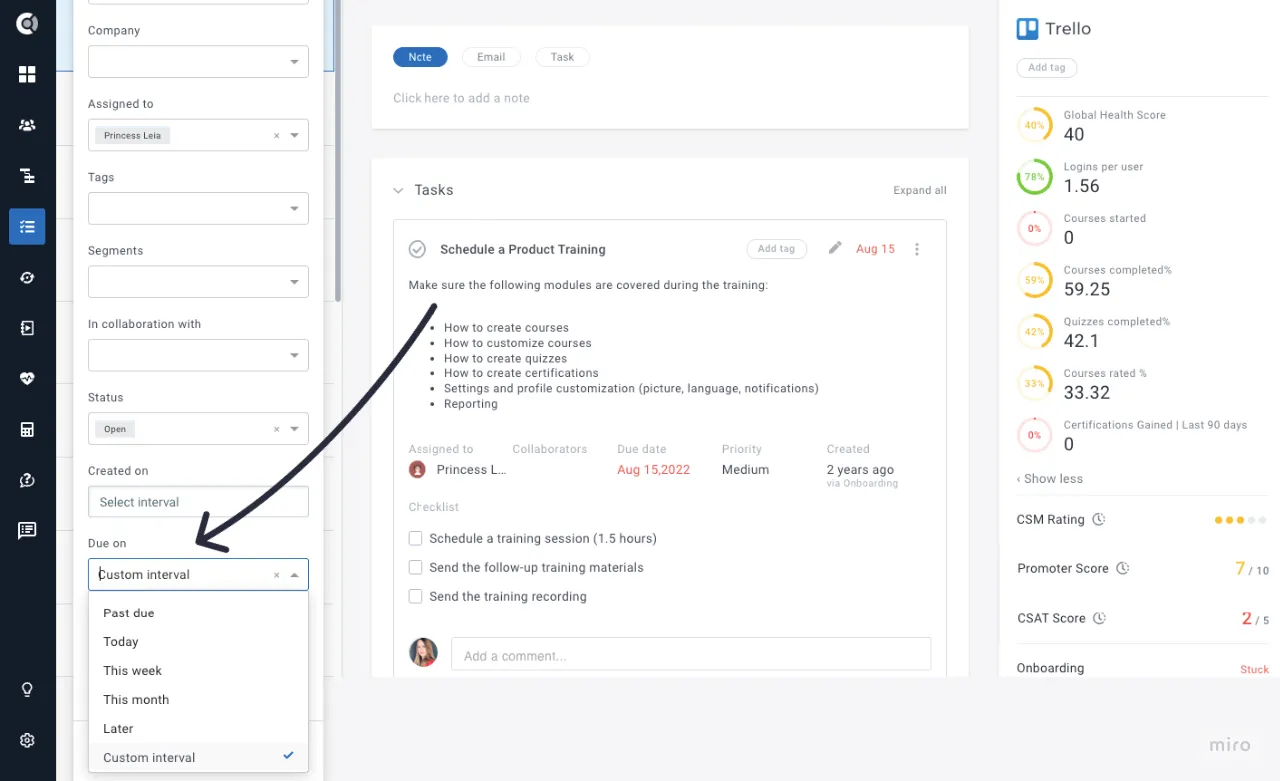Viewport: 1280px width, 781px height.
Task: Open the calculator icon in the sidebar
Action: [x=27, y=430]
